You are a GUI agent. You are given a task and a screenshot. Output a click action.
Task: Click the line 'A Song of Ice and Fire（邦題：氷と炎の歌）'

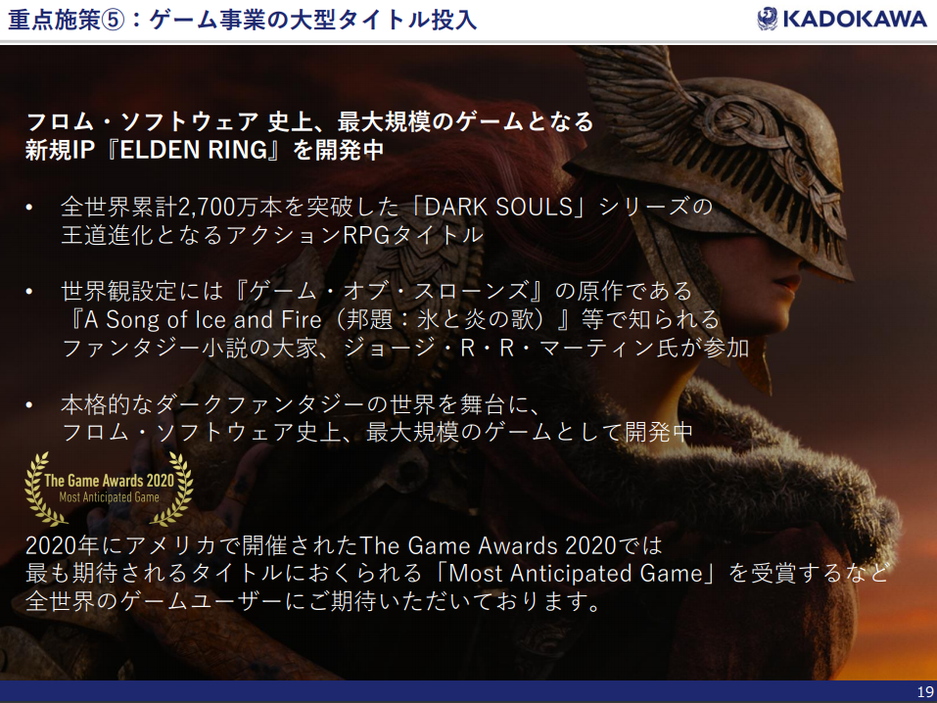[391, 320]
